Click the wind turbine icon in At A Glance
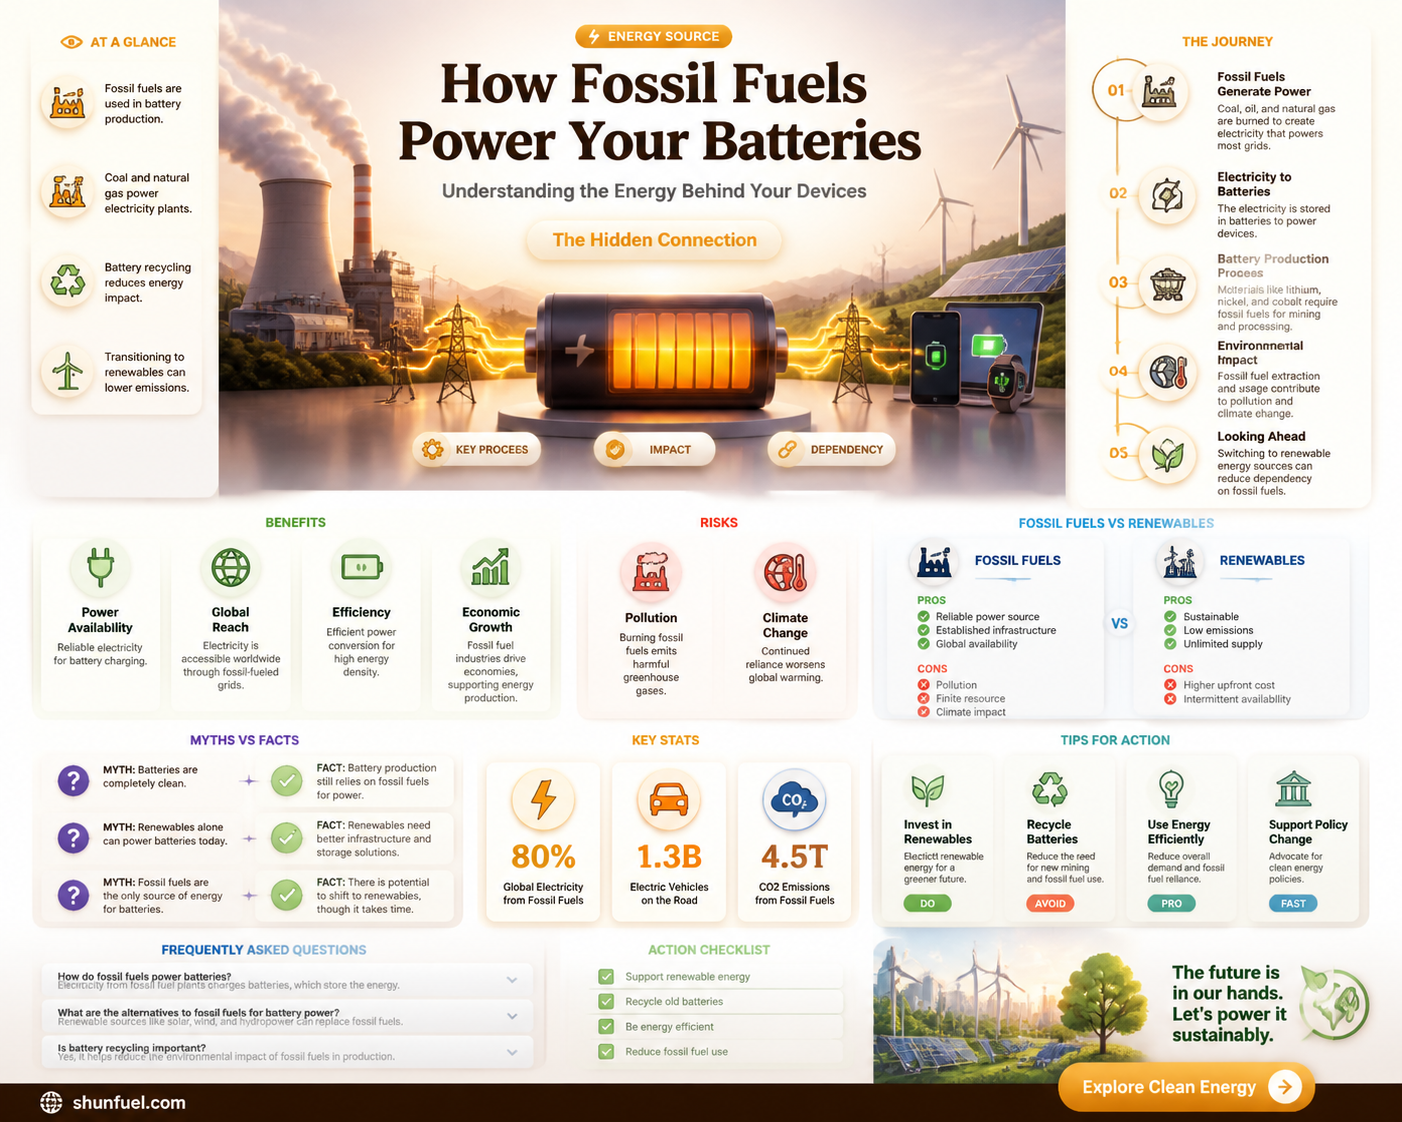The height and width of the screenshot is (1122, 1402). click(67, 371)
